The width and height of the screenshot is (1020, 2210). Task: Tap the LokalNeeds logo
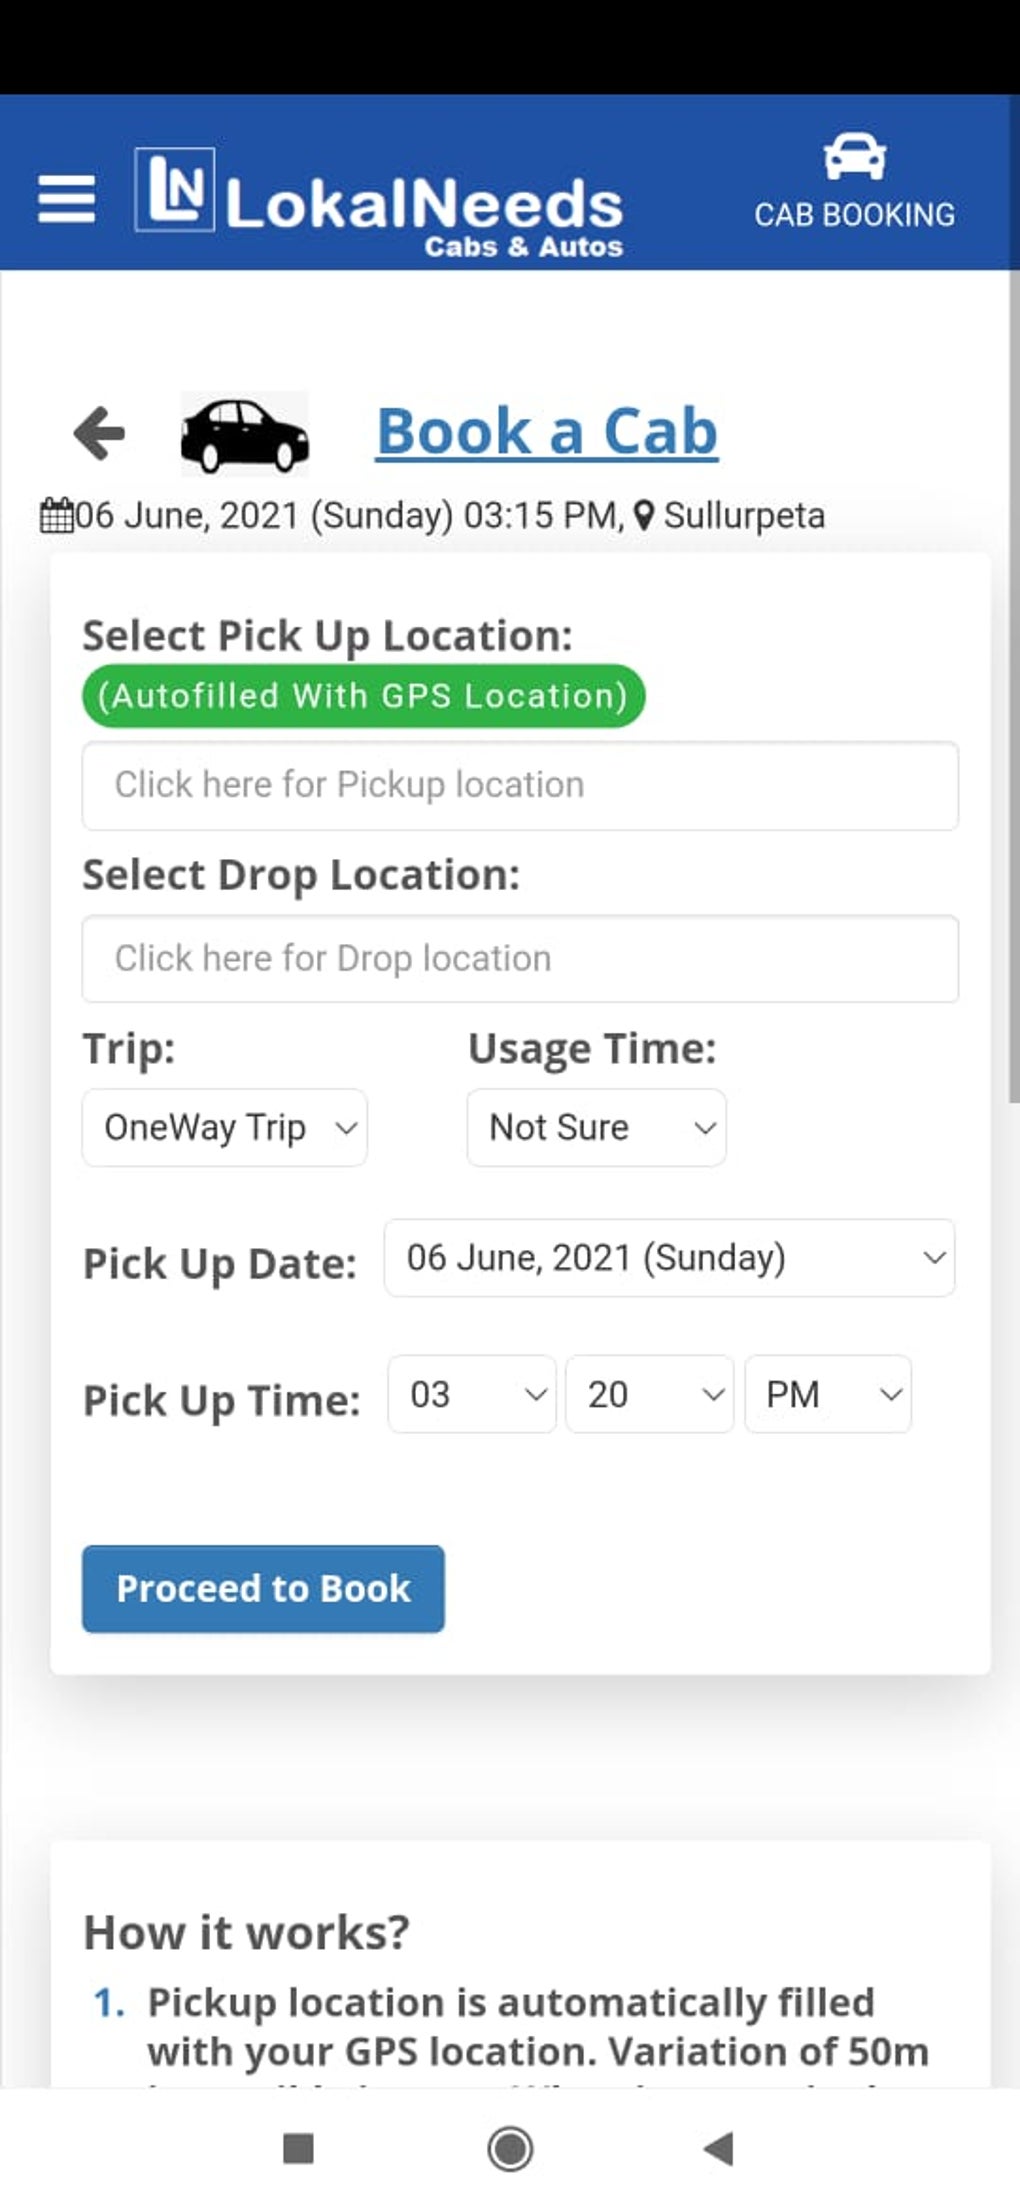(380, 202)
